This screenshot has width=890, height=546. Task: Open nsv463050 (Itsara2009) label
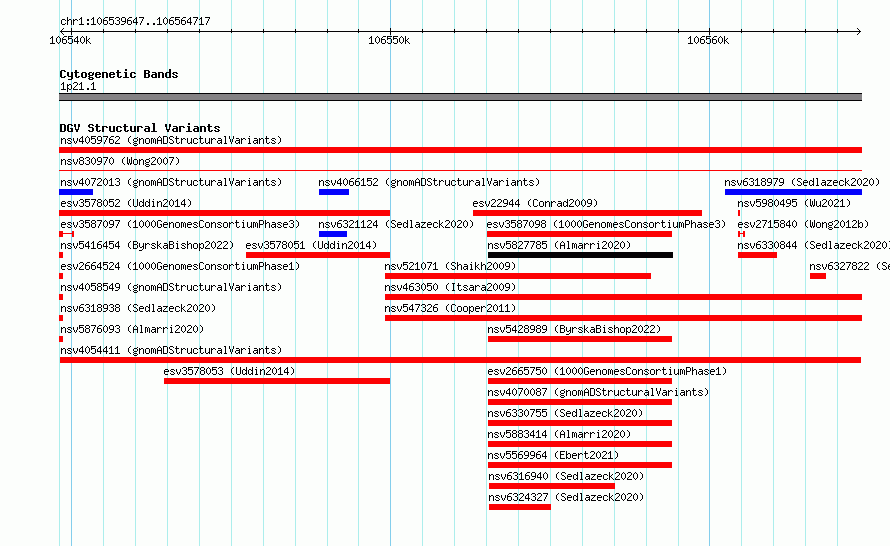click(x=450, y=287)
